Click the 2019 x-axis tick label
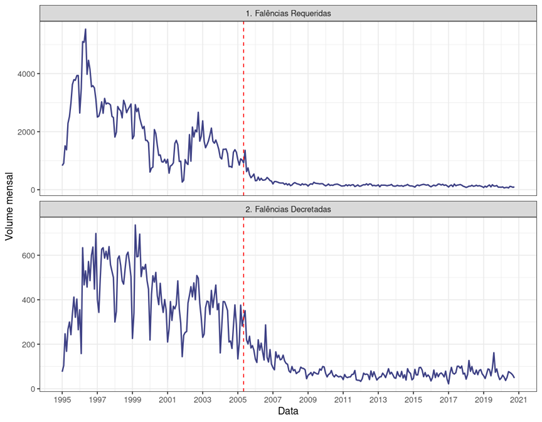Image resolution: width=542 pixels, height=422 pixels. point(483,400)
